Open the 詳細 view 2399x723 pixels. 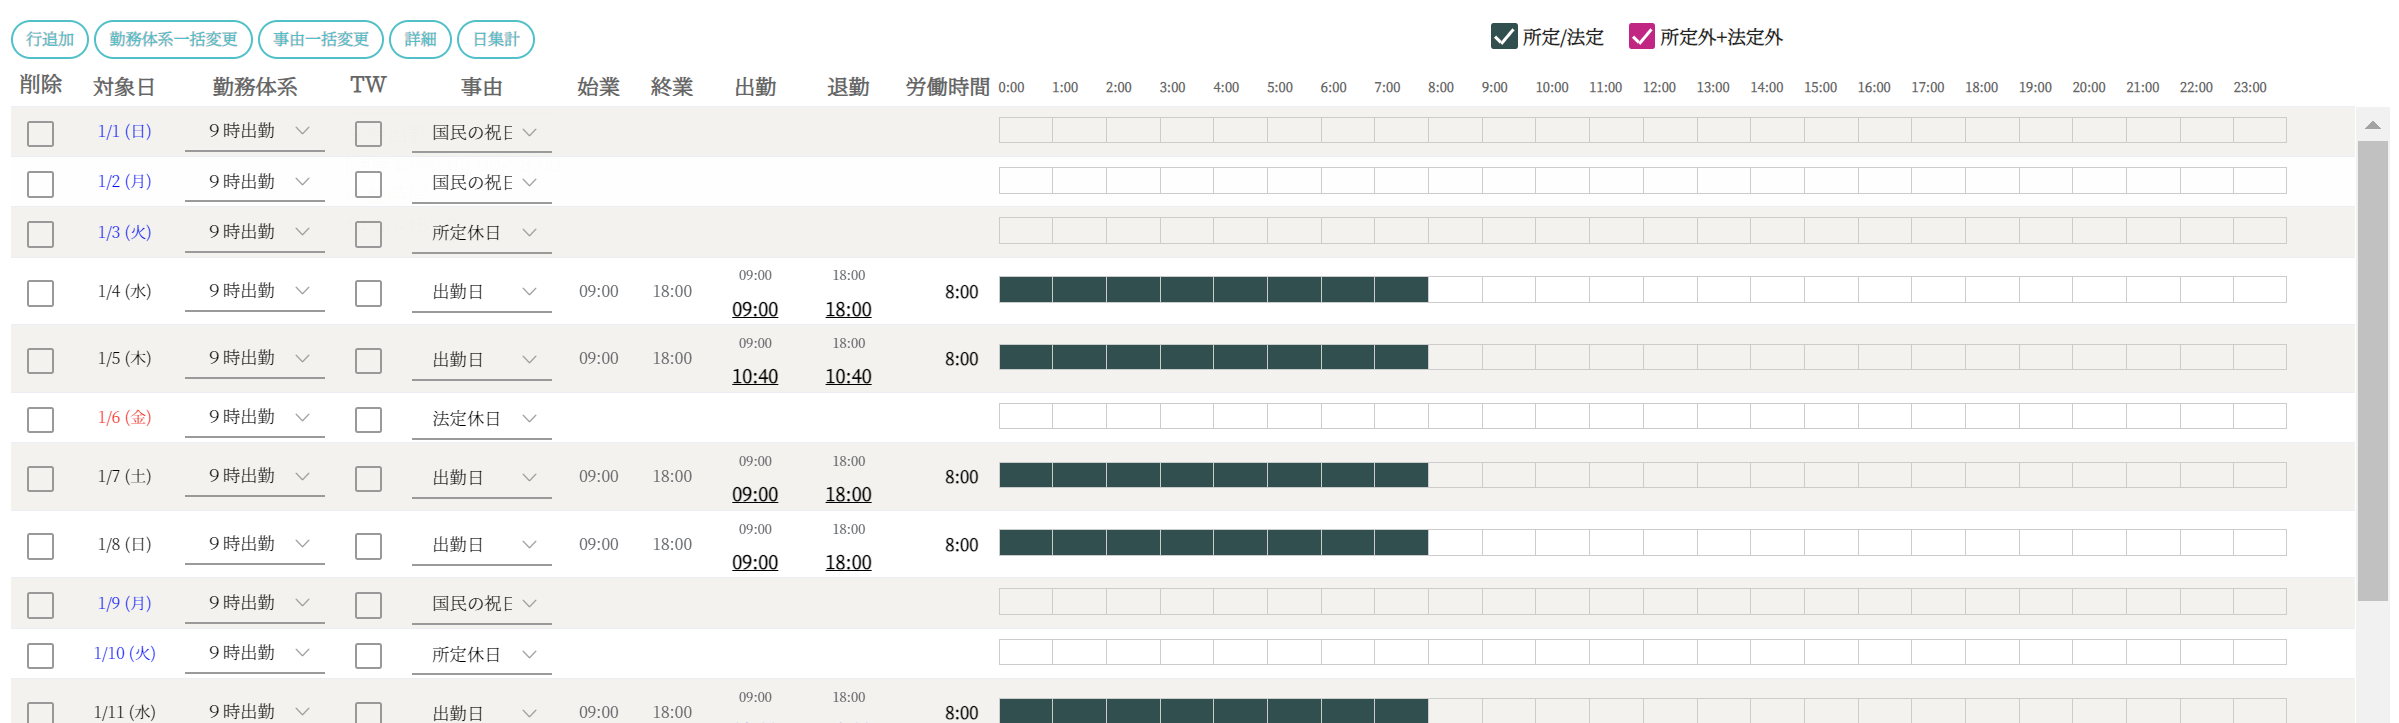[420, 39]
